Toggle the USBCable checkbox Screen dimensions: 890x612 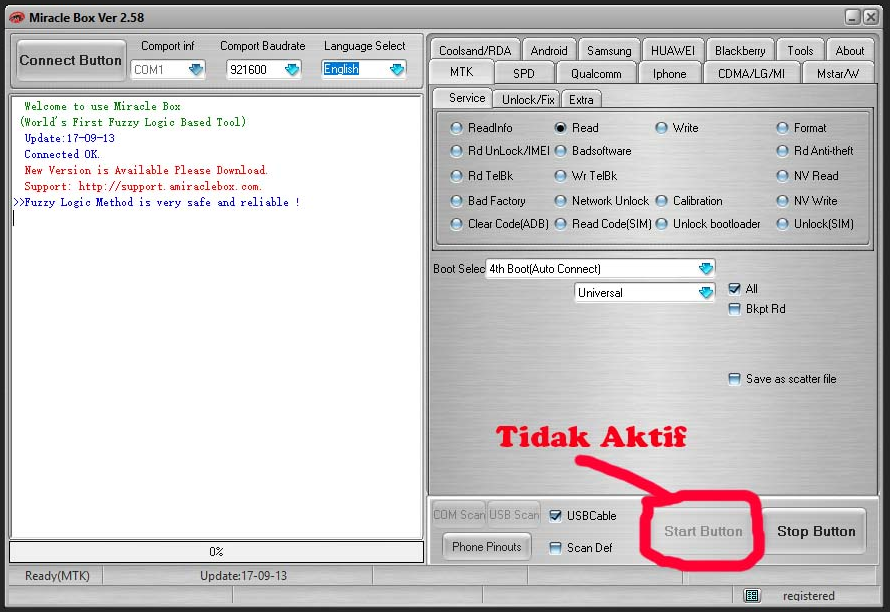[556, 515]
